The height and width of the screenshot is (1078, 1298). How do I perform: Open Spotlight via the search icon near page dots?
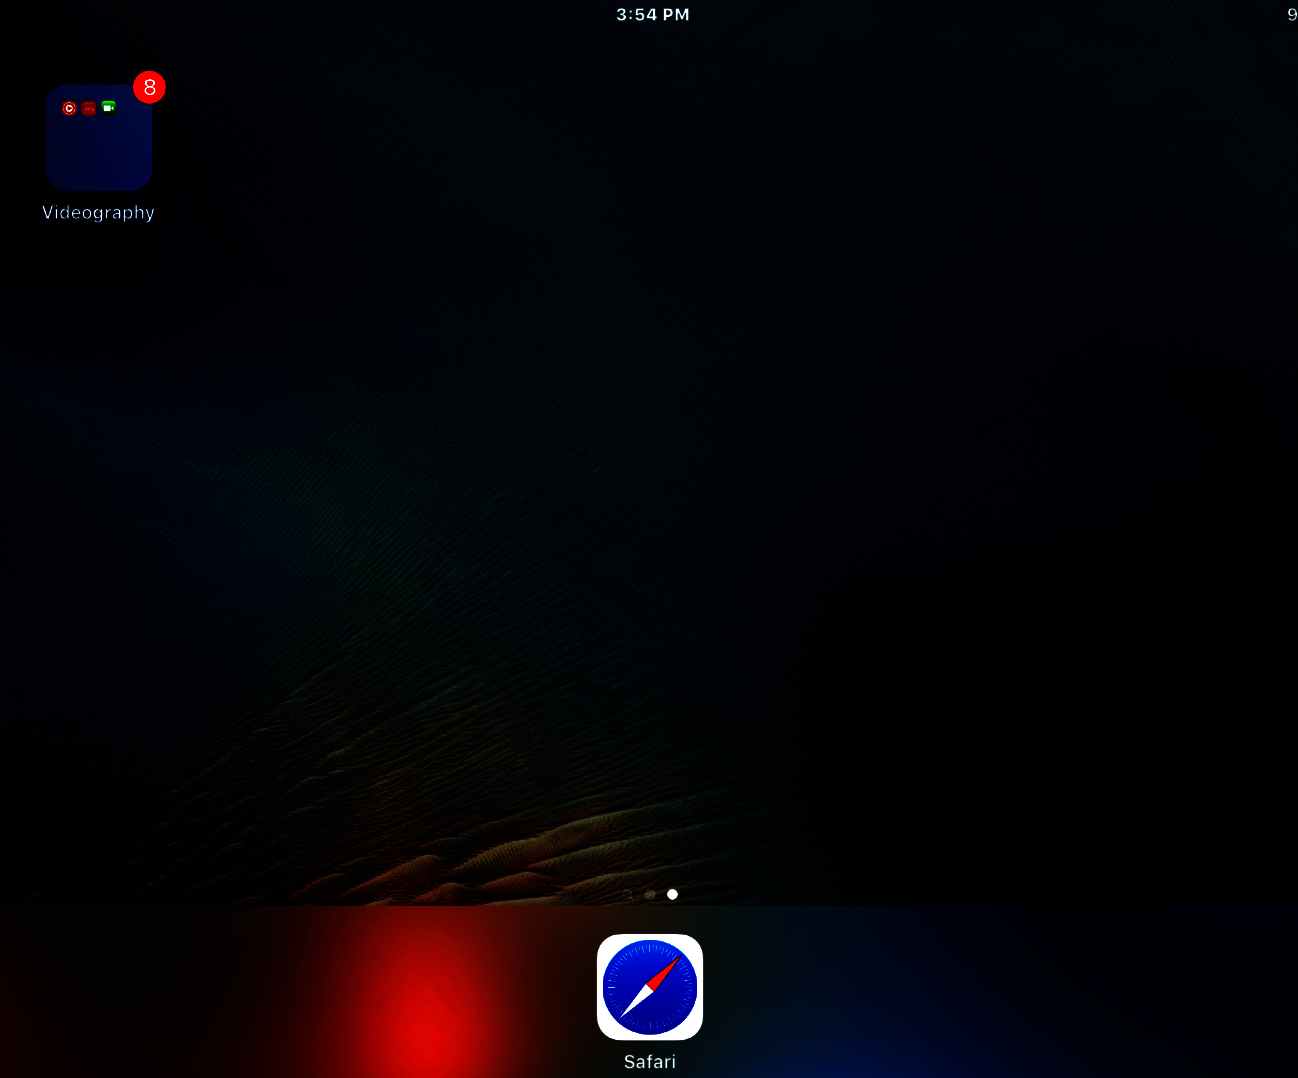tap(627, 894)
